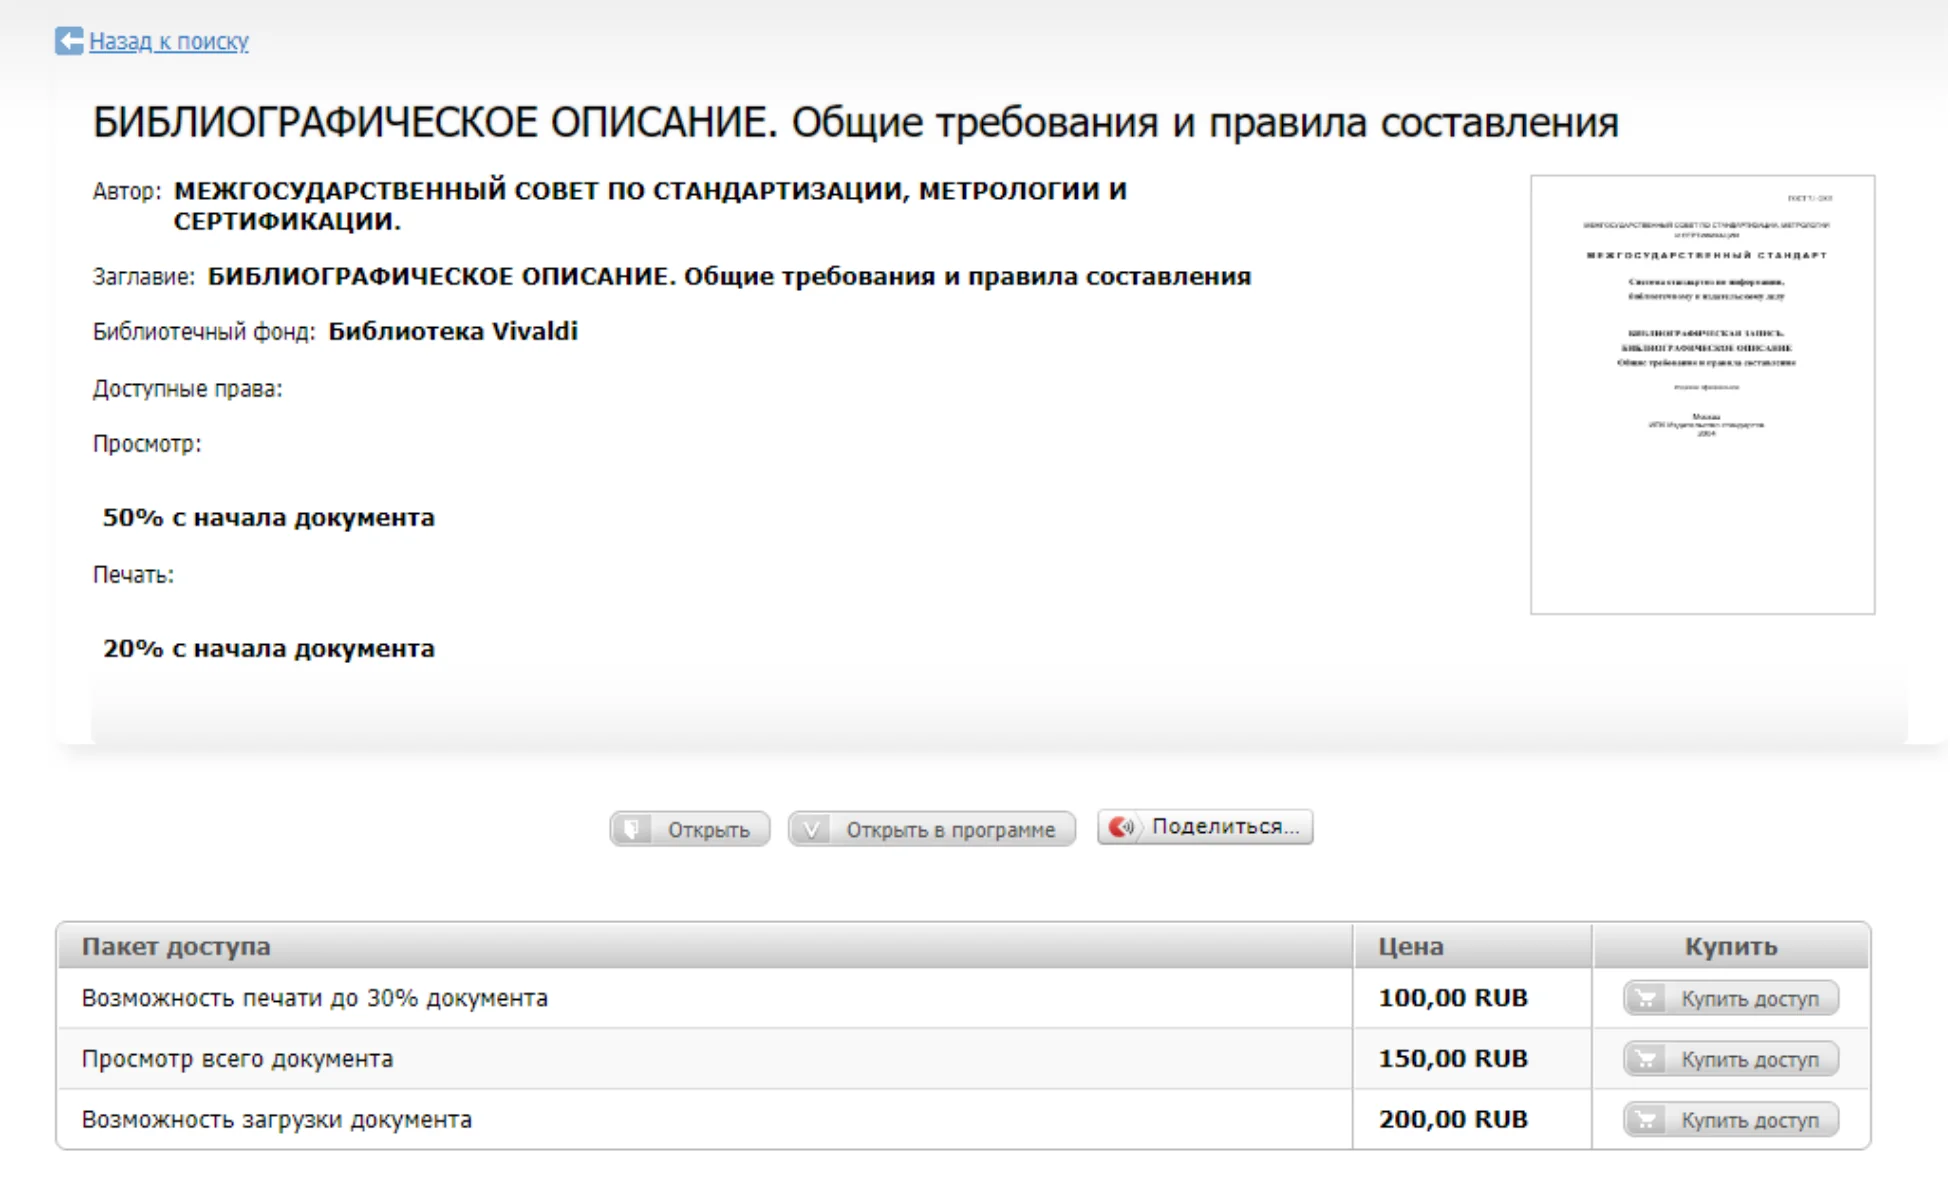Open the 'Поделиться...' sharing dialog
The height and width of the screenshot is (1200, 1950).
tap(1226, 826)
